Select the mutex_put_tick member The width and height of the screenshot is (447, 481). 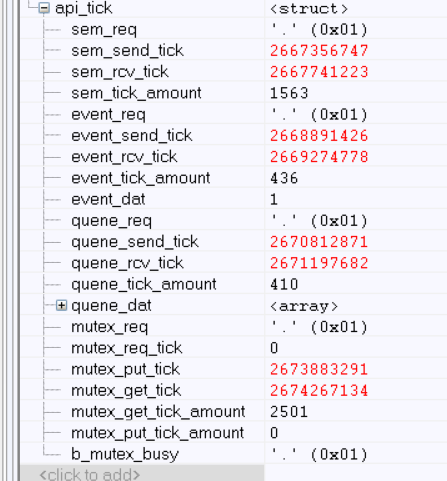(126, 369)
